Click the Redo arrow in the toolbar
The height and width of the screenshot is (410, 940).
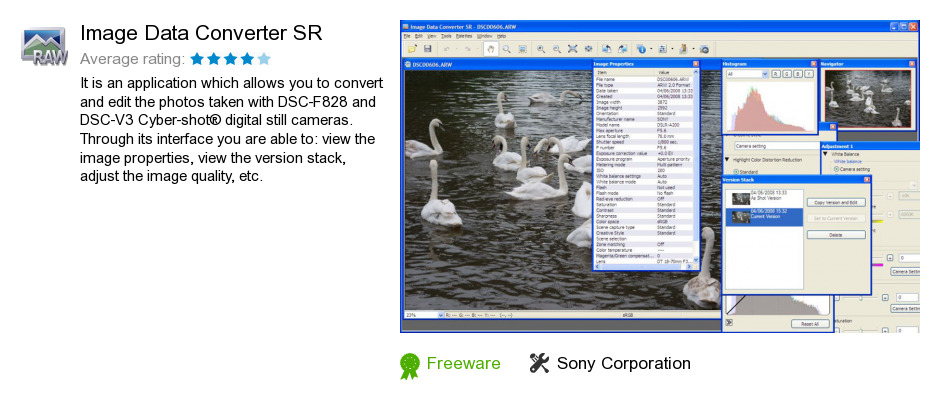[x=468, y=49]
